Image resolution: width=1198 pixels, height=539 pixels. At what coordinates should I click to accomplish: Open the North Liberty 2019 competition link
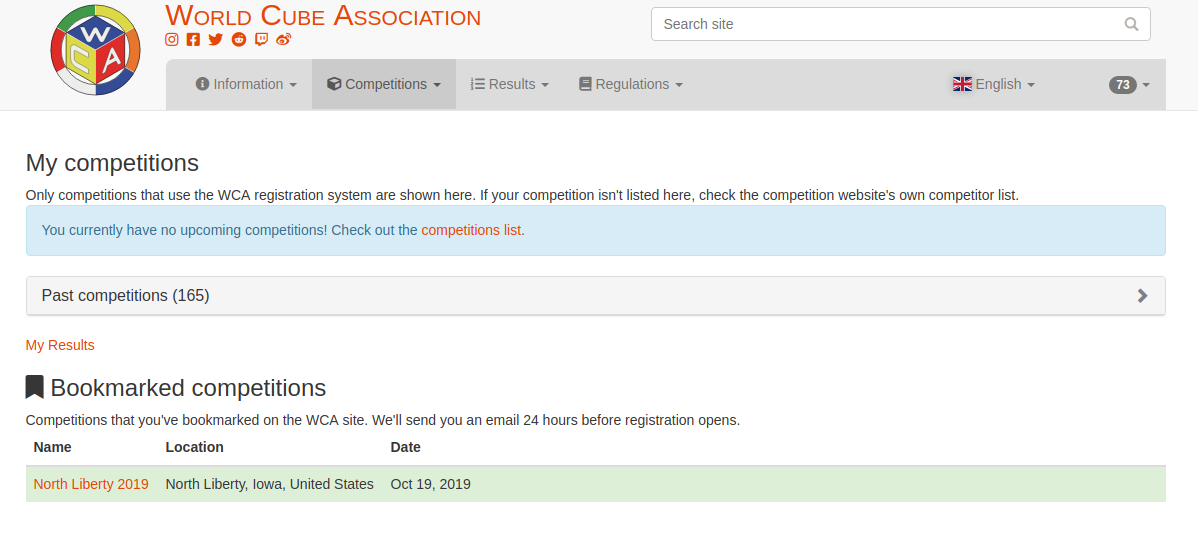(91, 484)
